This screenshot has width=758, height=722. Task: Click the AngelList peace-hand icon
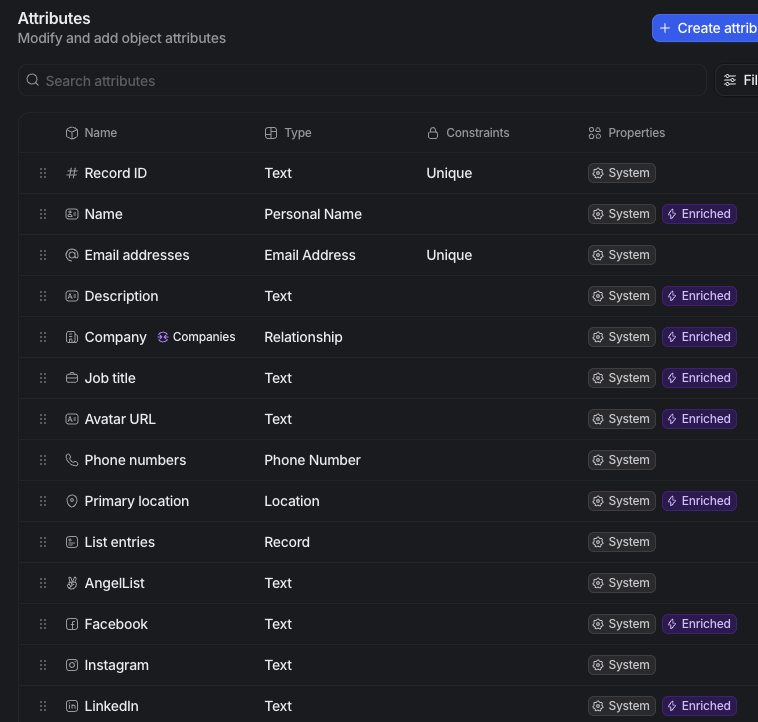(72, 583)
